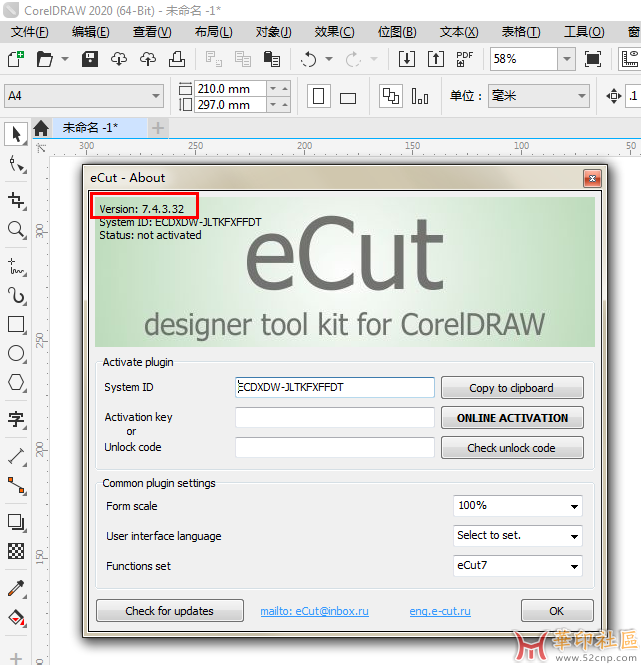Click the full-screen preview icon
Screen dimensions: 641x665
pos(593,59)
